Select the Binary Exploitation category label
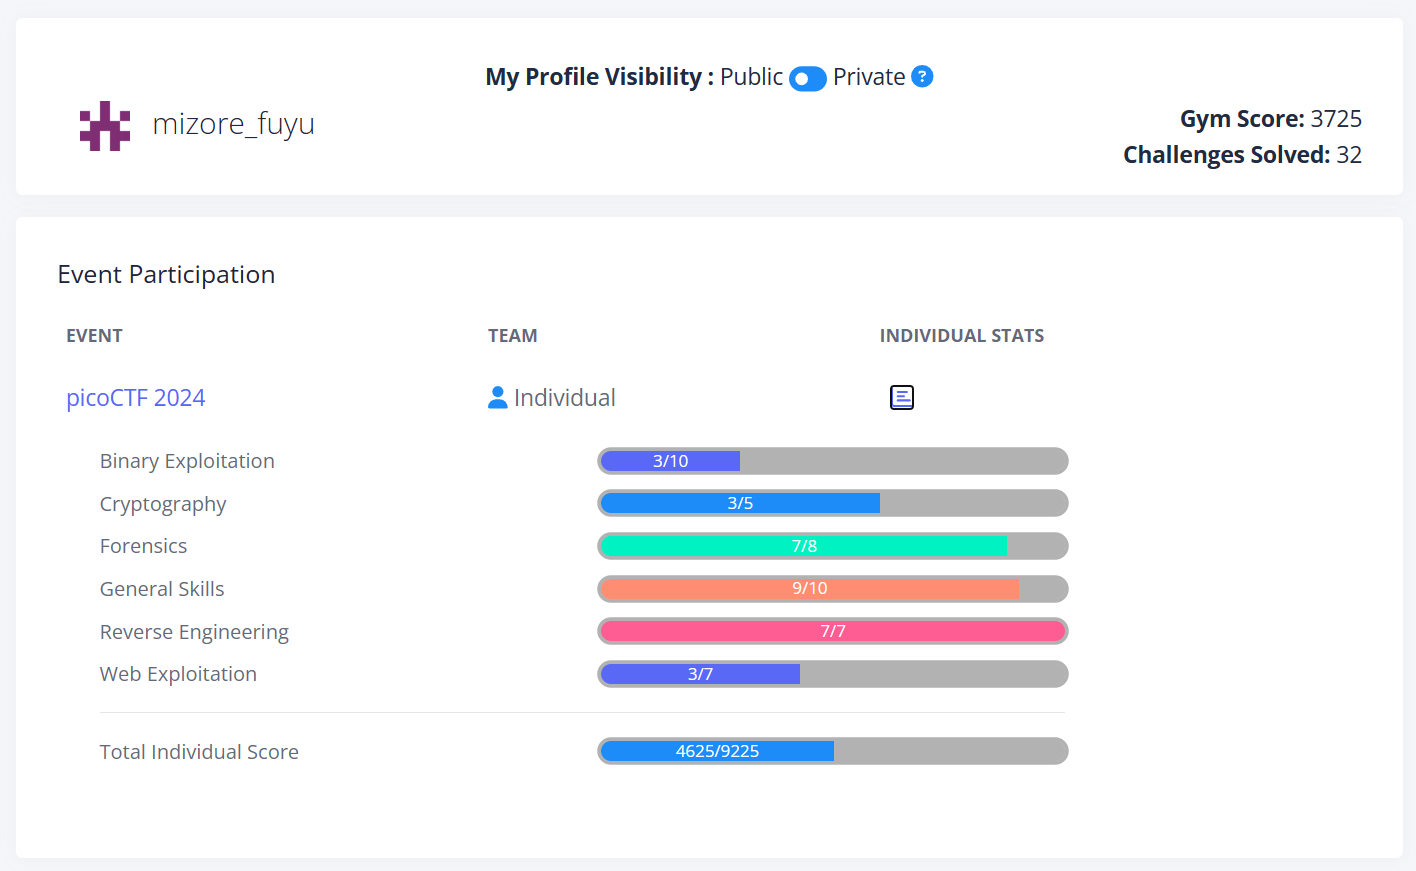Image resolution: width=1416 pixels, height=871 pixels. point(187,461)
